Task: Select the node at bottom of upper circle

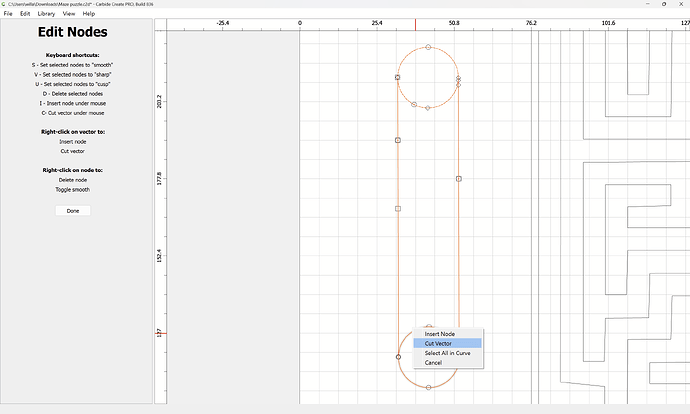Action: point(428,107)
